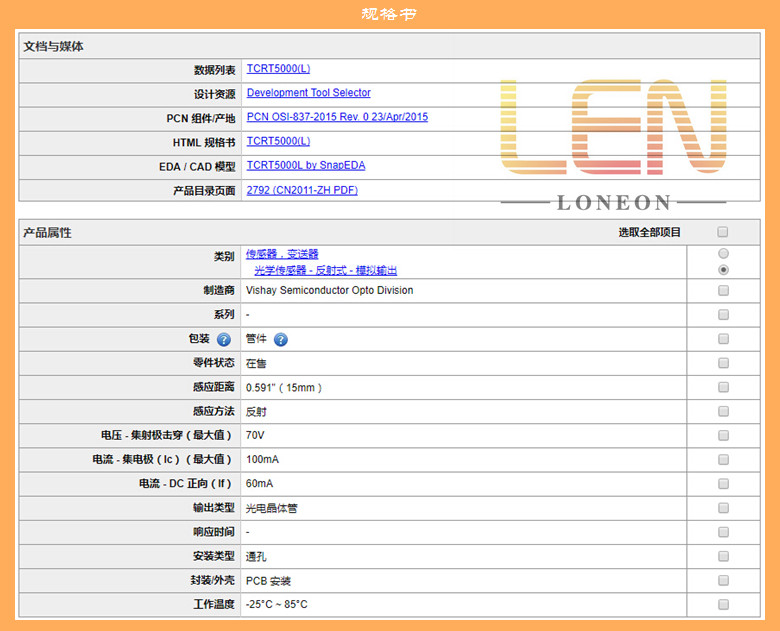Open 光学传感器 - 反射式 - 模拟输出 link
This screenshot has width=780, height=631.
(x=326, y=270)
